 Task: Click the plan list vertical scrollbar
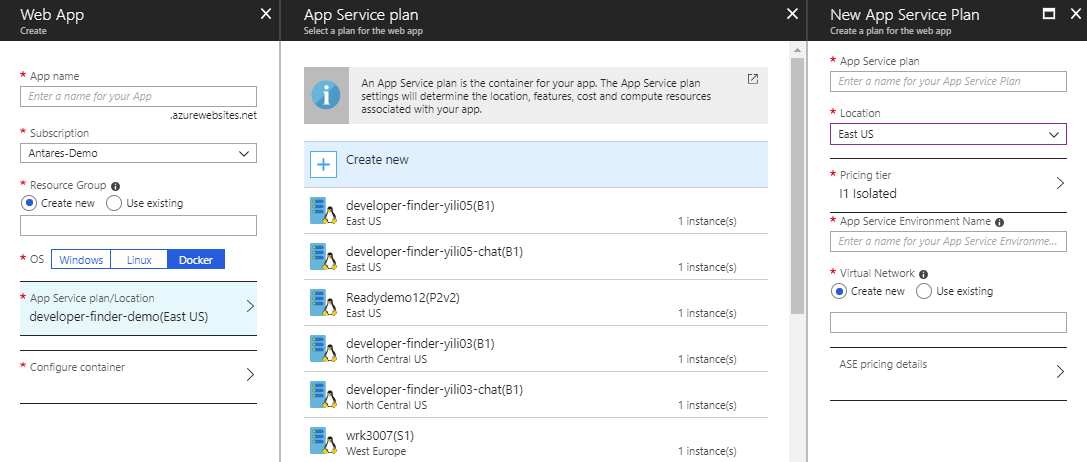(x=797, y=180)
